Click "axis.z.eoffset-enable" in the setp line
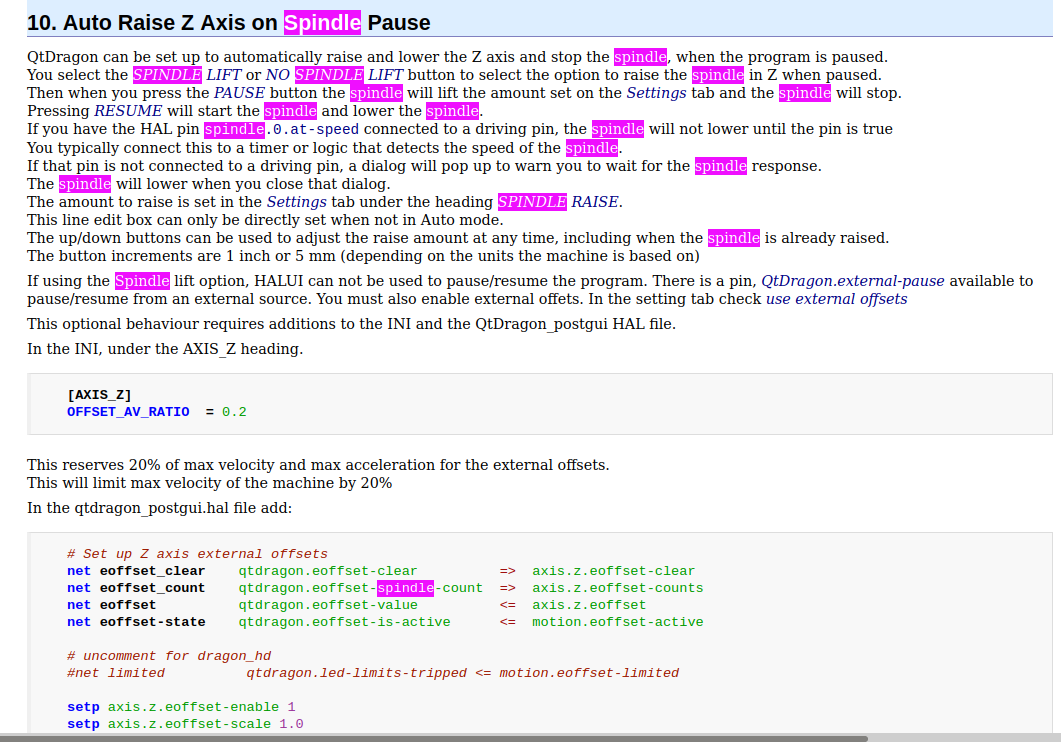Viewport: 1061px width, 742px height. coord(193,708)
